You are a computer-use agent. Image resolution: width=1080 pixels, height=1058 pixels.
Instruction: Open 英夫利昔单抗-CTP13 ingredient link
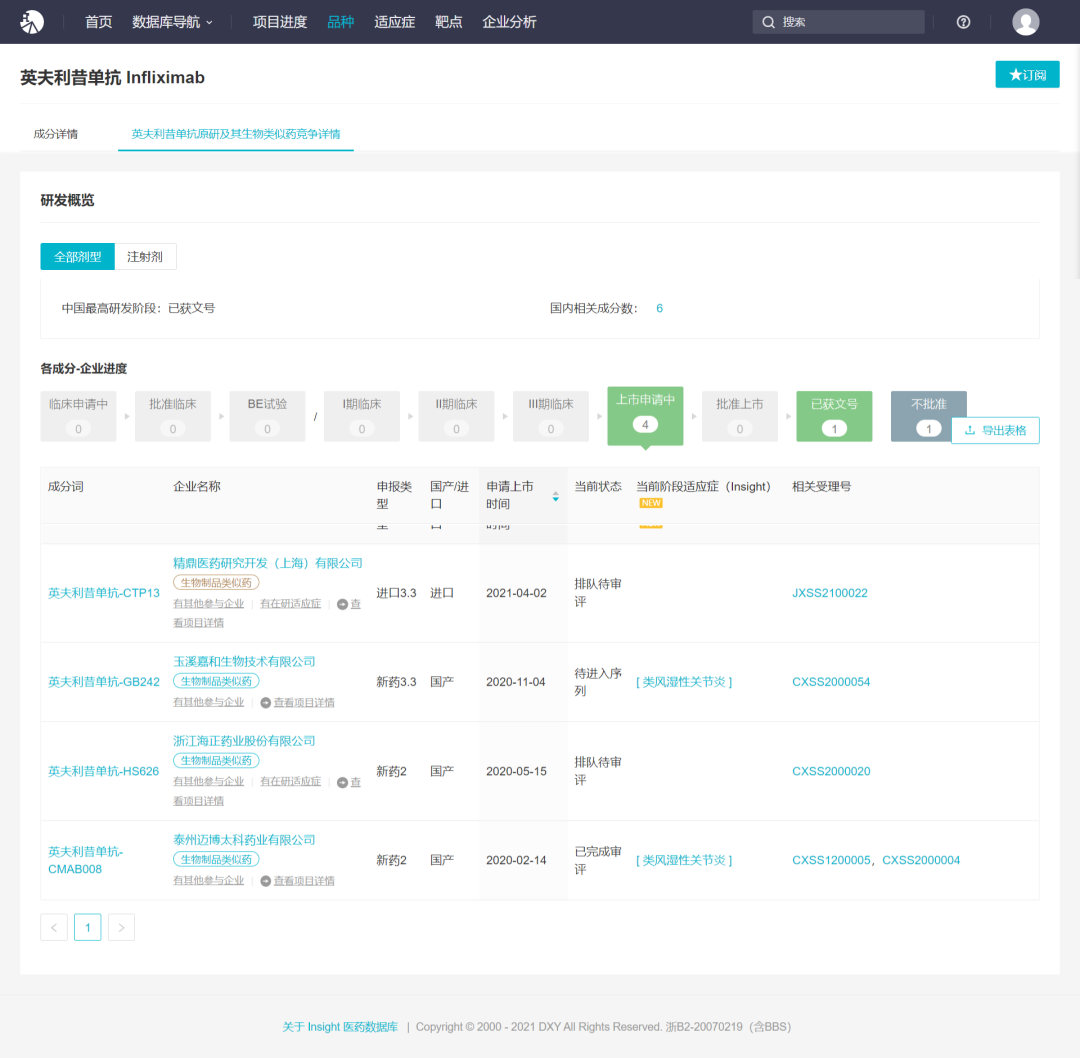coord(104,593)
